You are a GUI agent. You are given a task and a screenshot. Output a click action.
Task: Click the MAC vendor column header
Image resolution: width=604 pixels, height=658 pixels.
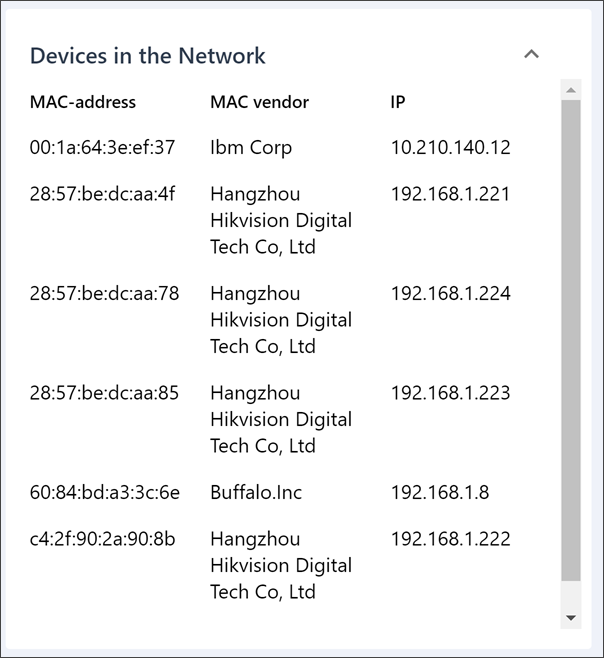tap(259, 102)
